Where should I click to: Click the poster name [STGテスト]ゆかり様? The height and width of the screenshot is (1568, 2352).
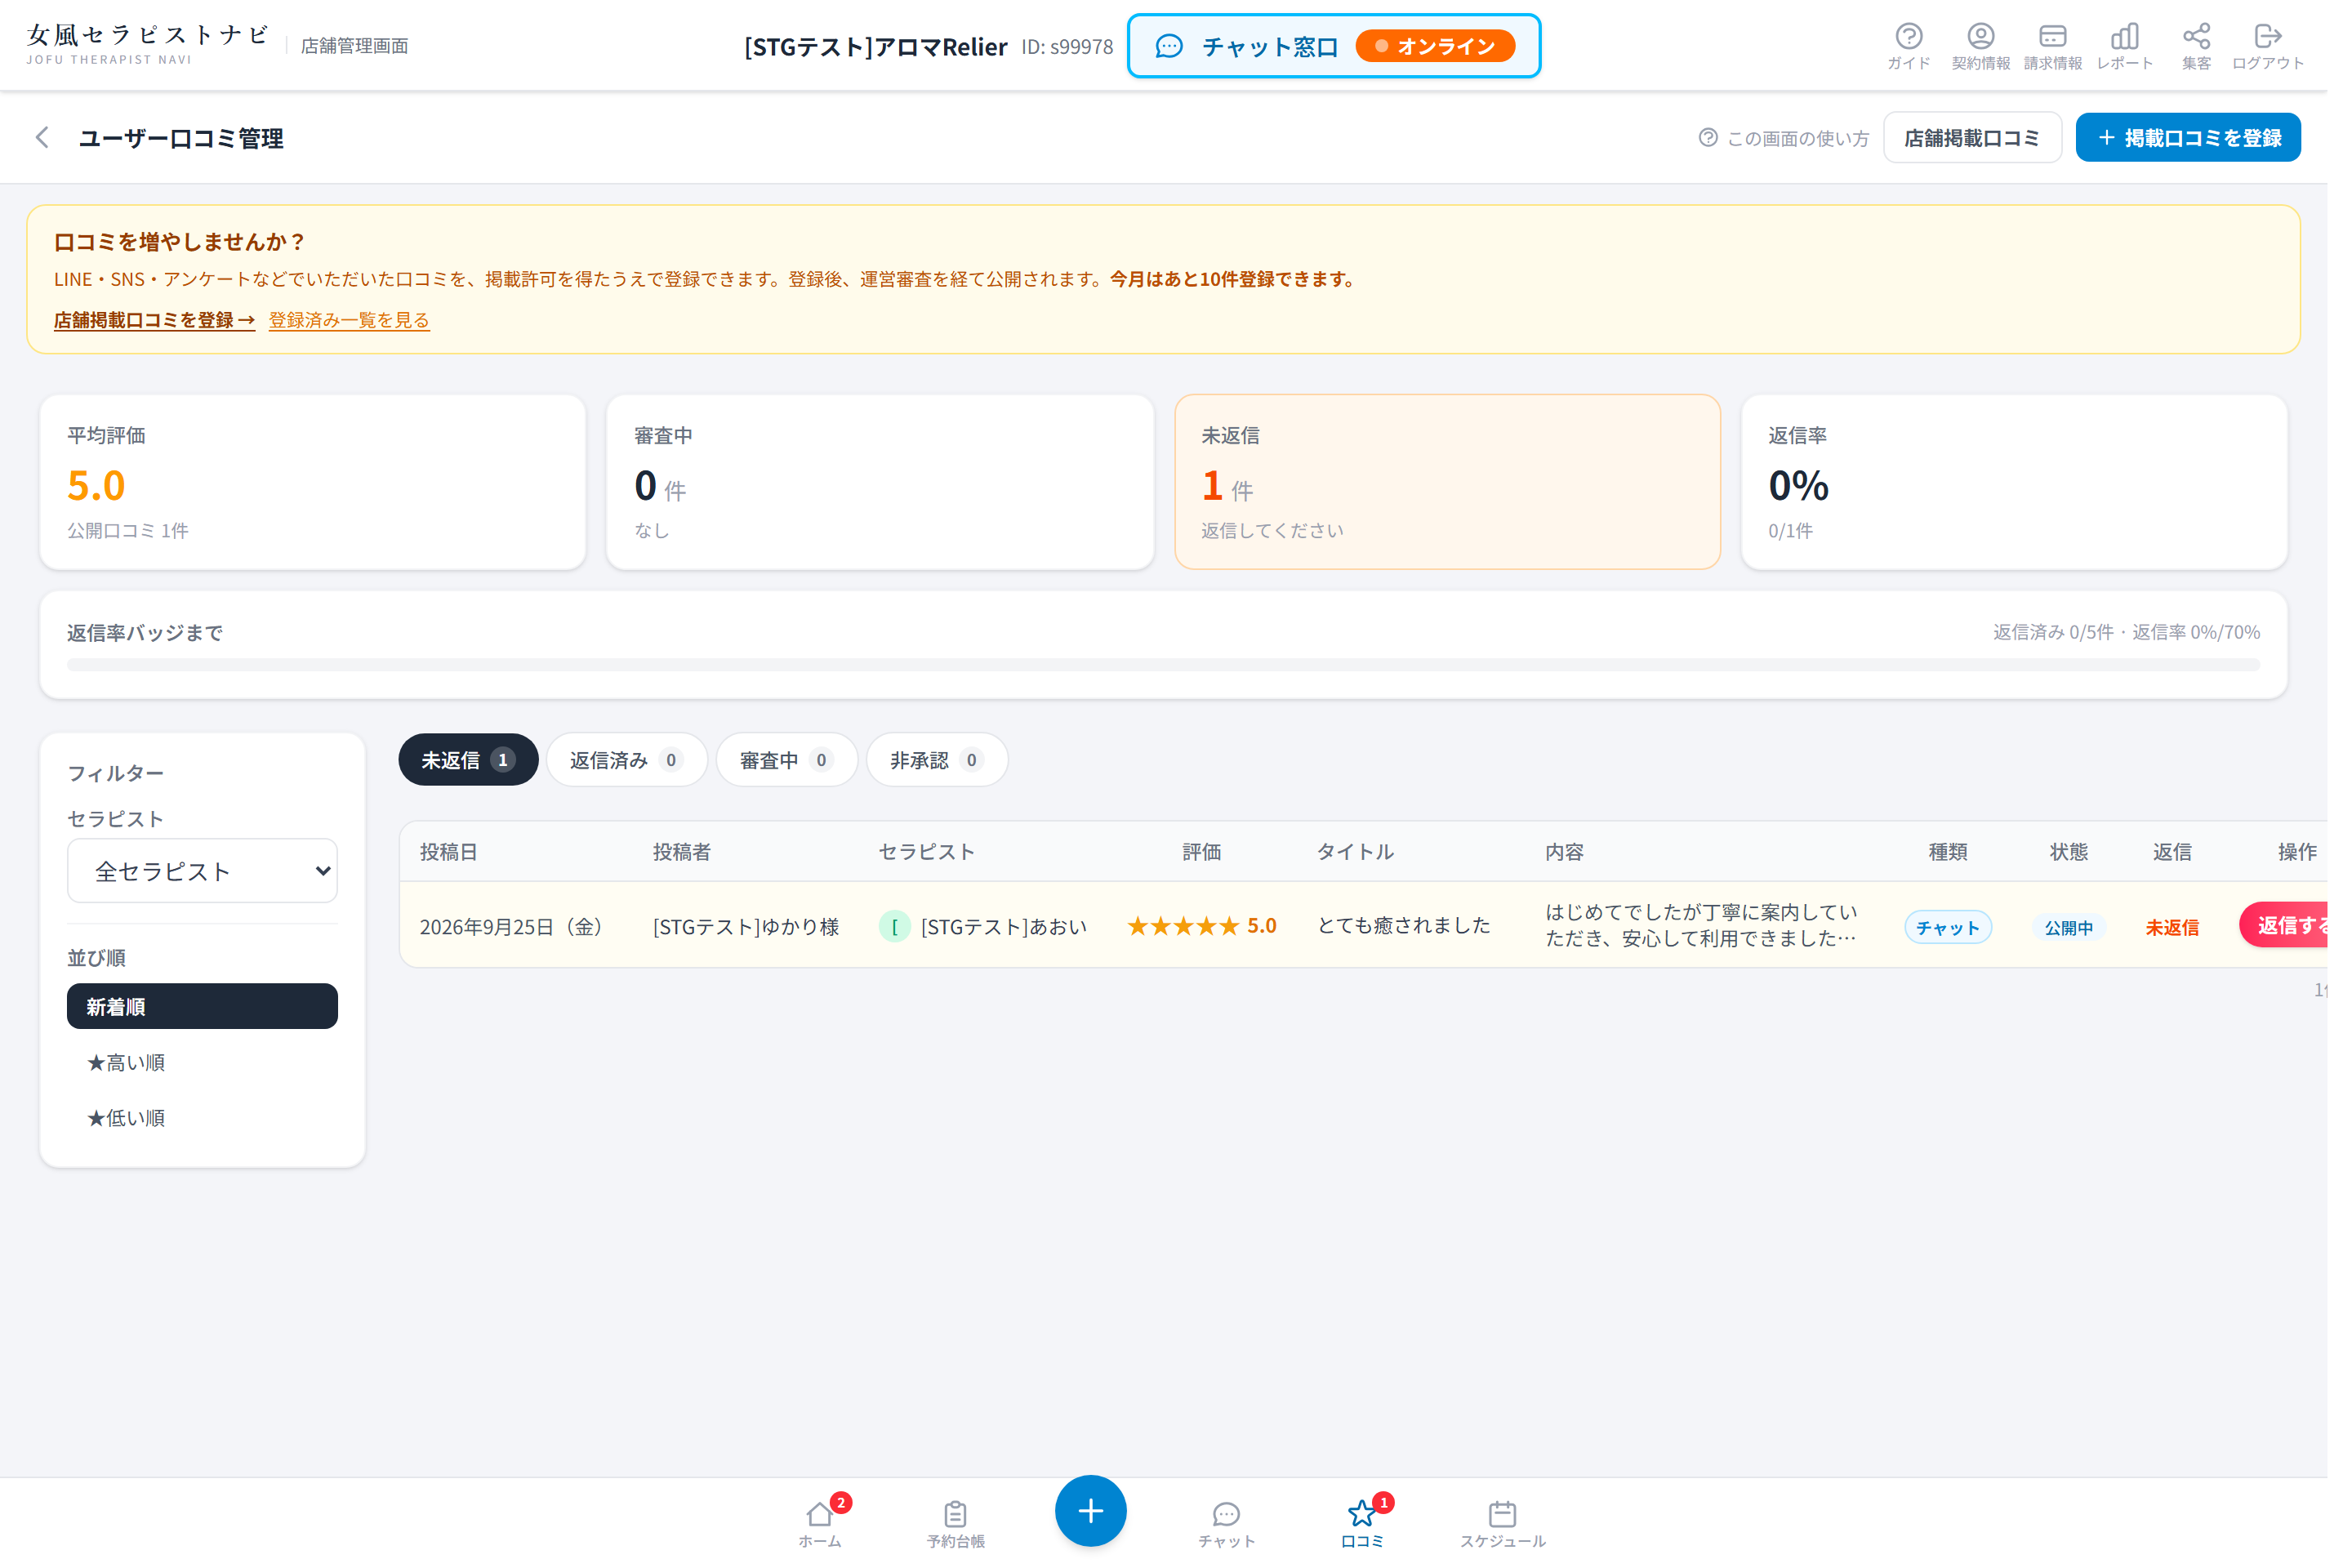click(753, 936)
